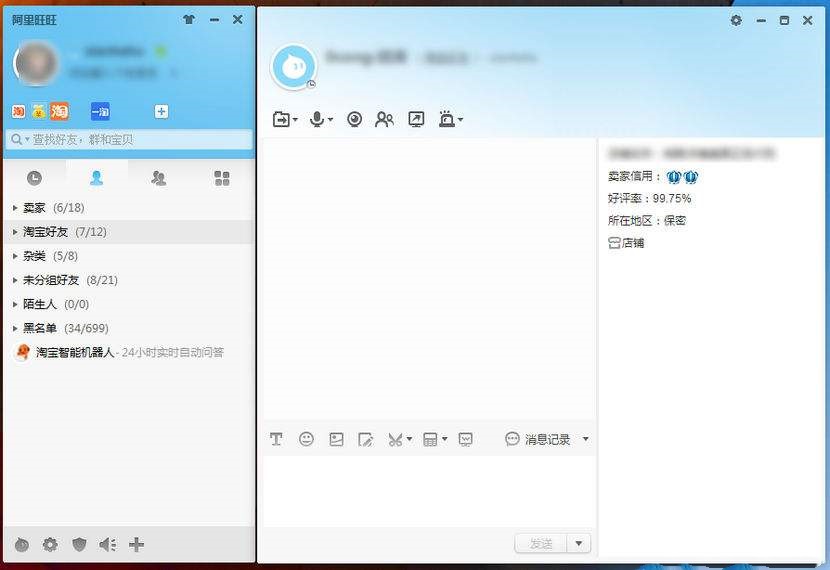Click the emoji smiley icon in chat toolbar
Image resolution: width=830 pixels, height=570 pixels.
coord(306,439)
